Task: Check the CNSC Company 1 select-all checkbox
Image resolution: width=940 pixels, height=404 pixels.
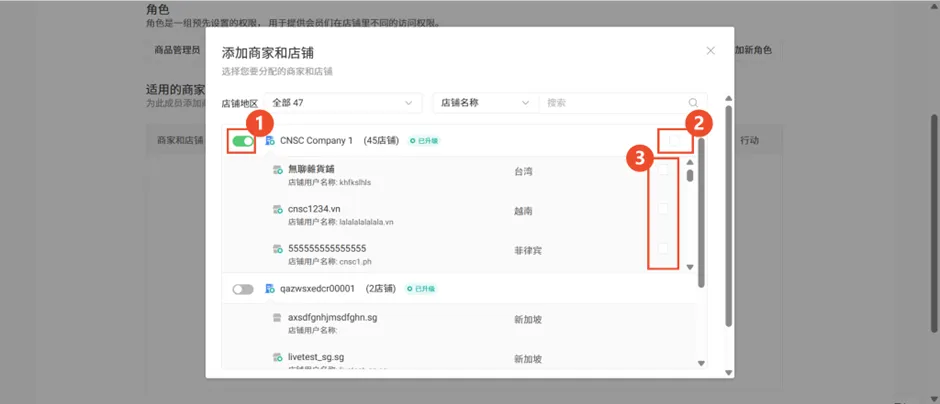Action: pos(674,140)
